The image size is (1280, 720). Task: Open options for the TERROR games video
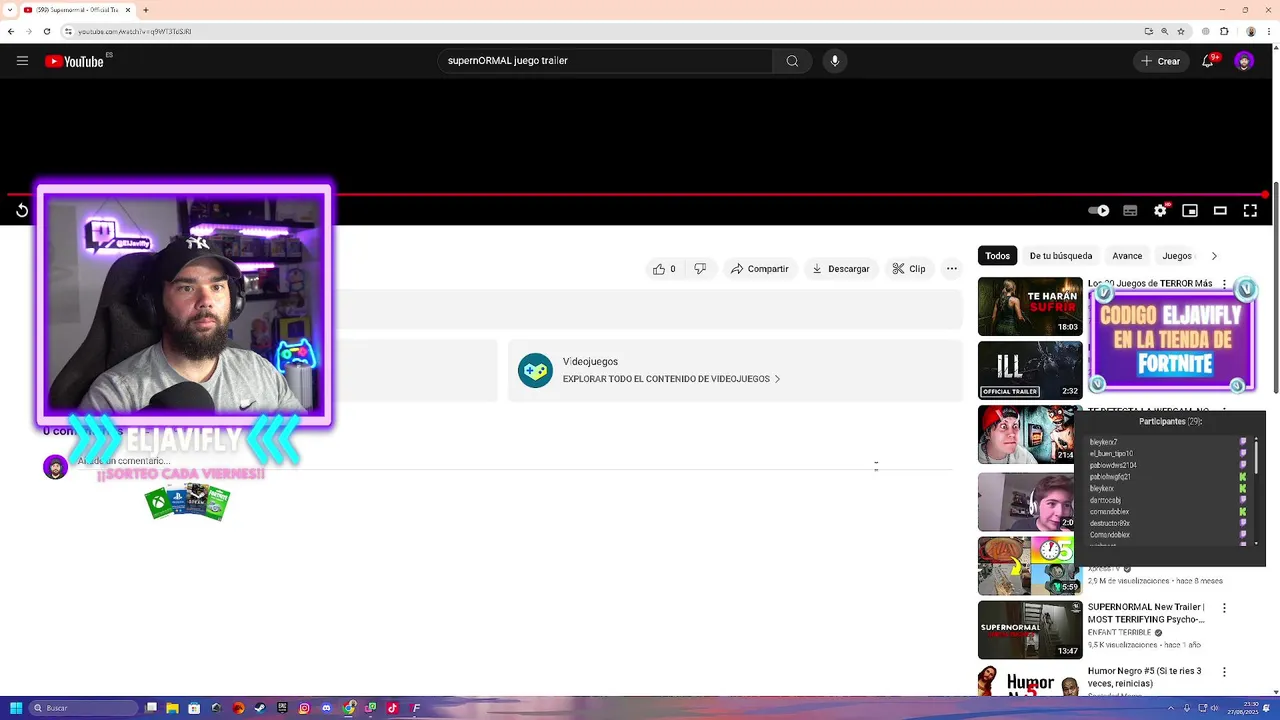(1224, 284)
